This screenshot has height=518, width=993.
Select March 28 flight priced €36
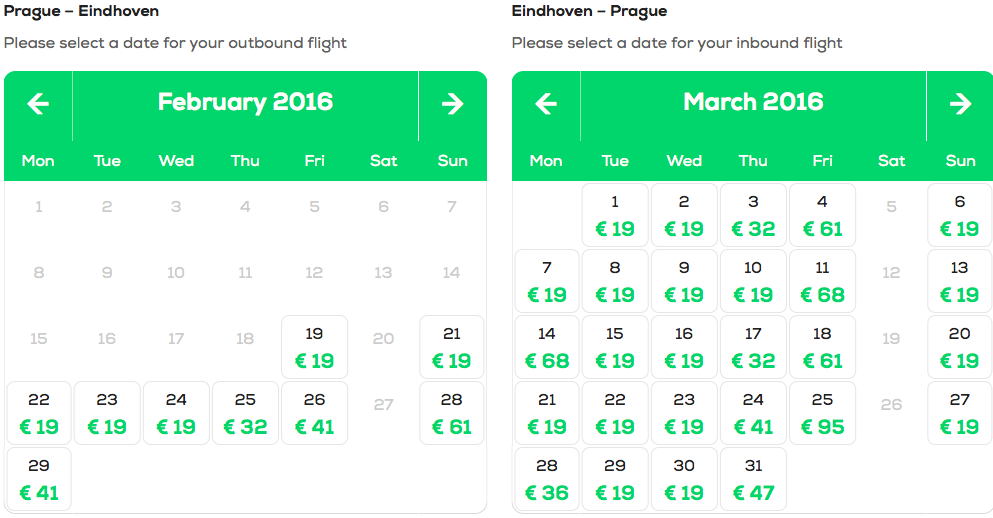547,479
